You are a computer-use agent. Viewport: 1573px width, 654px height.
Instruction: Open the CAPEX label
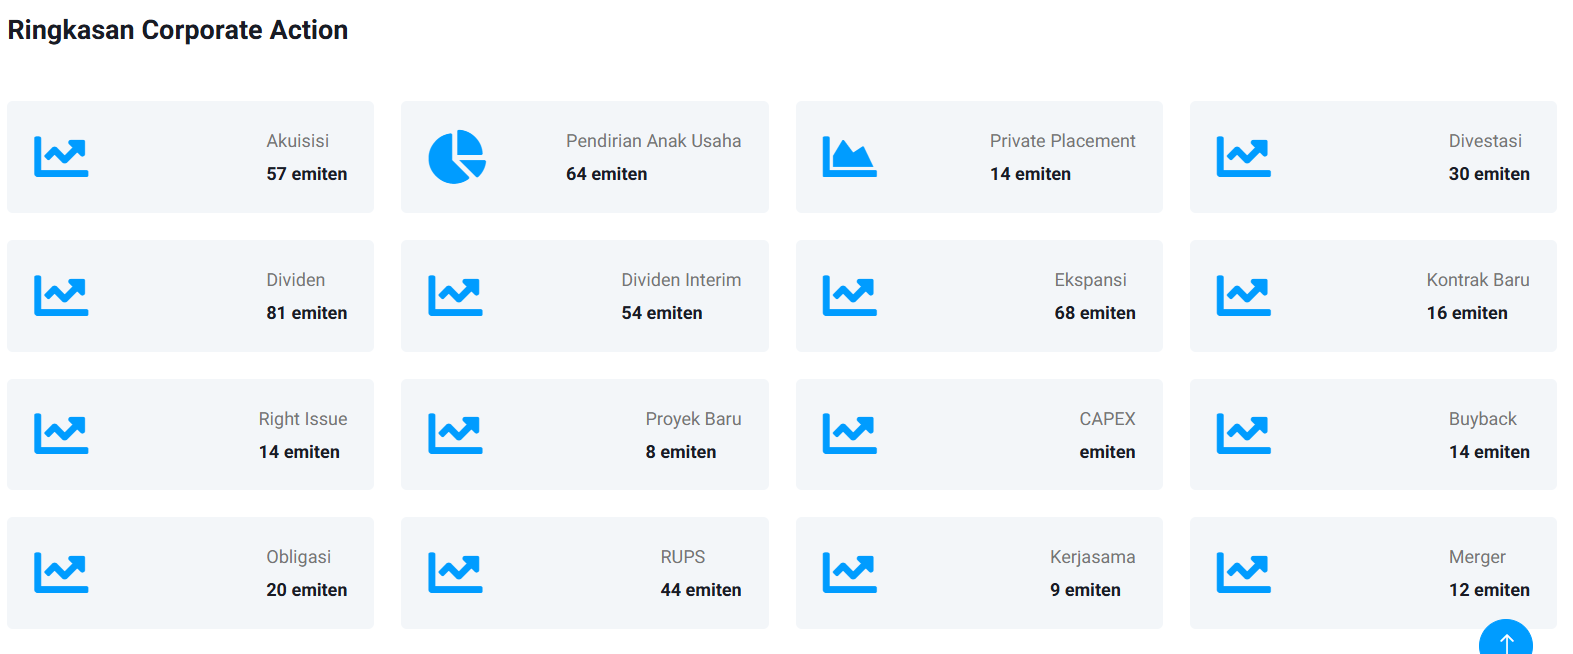pos(1107,419)
